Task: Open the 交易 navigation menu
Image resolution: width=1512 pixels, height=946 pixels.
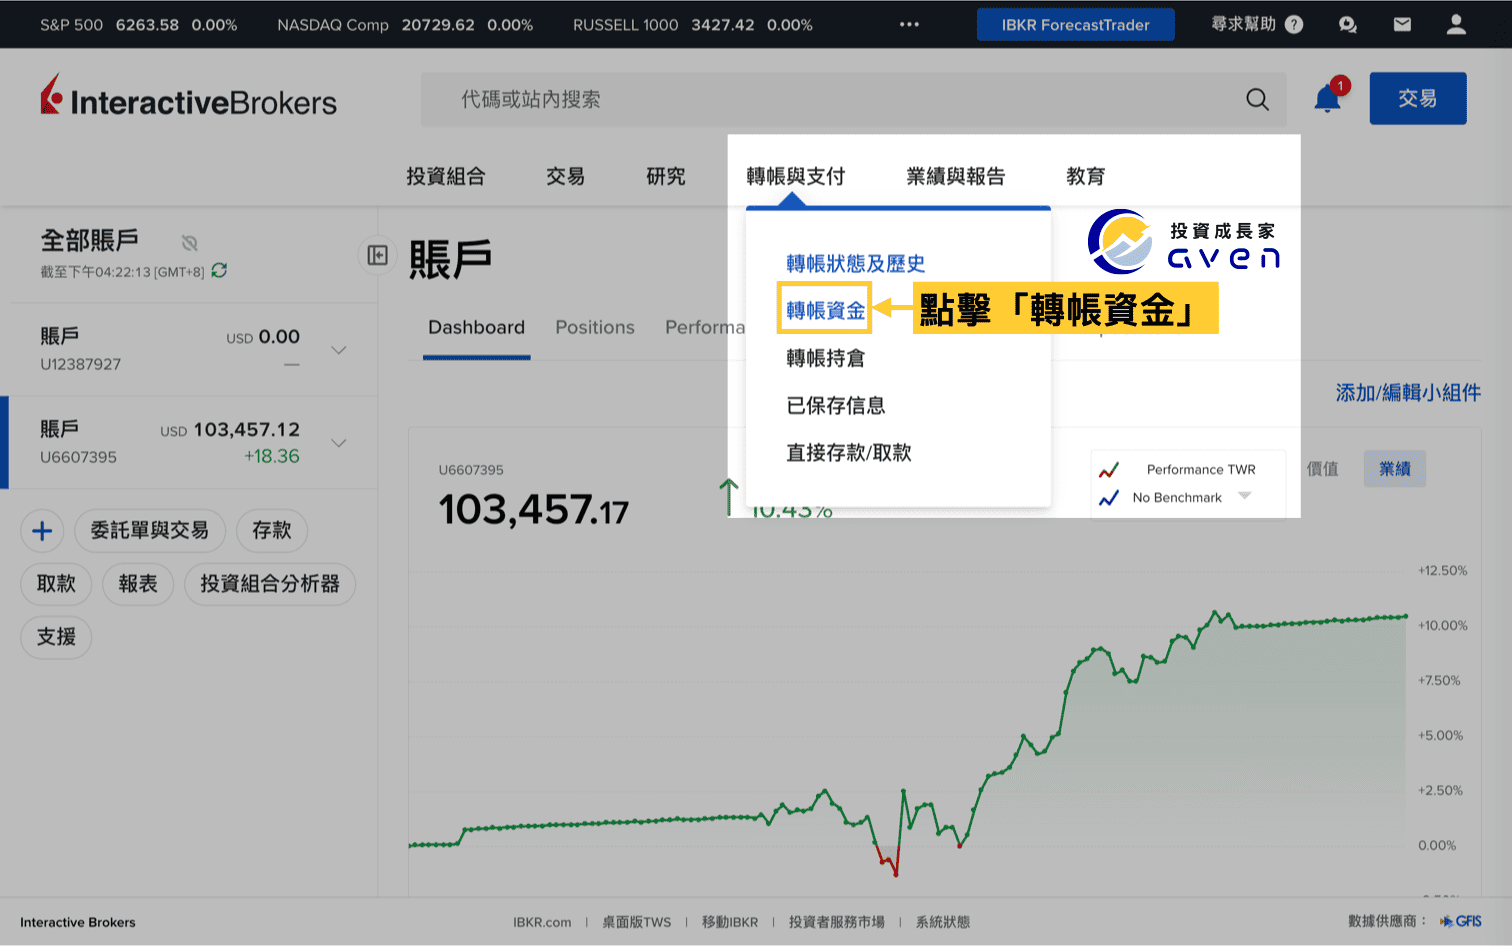Action: 565,176
